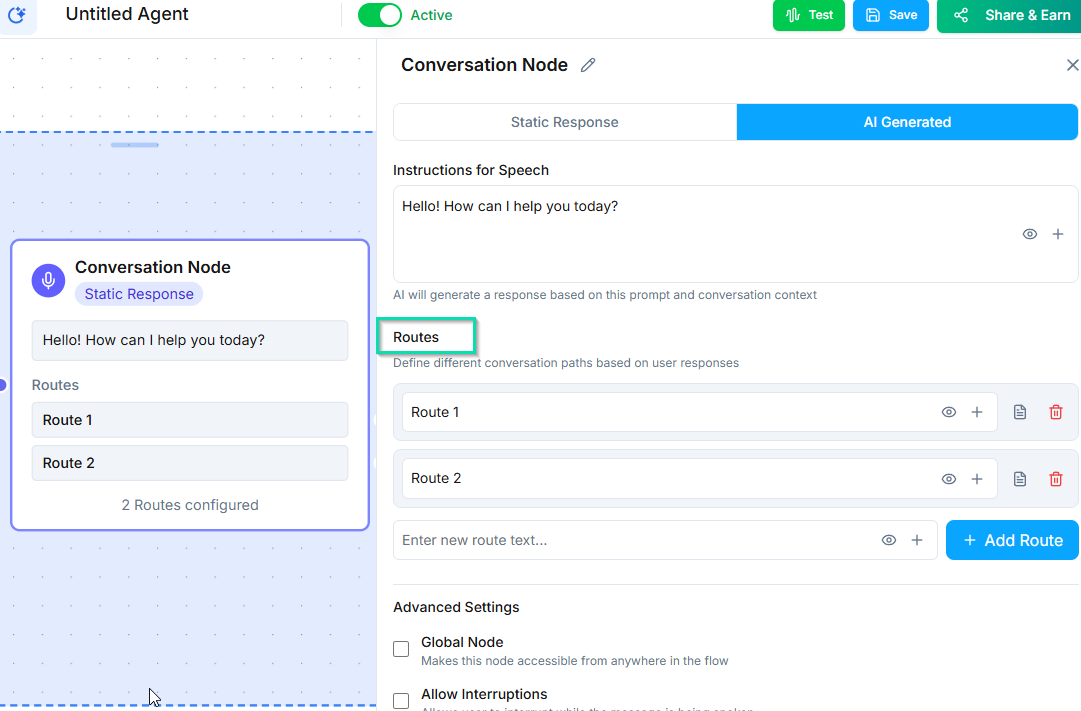Viewport: 1081px width, 711px height.
Task: Click the Add Route button
Action: point(1012,540)
